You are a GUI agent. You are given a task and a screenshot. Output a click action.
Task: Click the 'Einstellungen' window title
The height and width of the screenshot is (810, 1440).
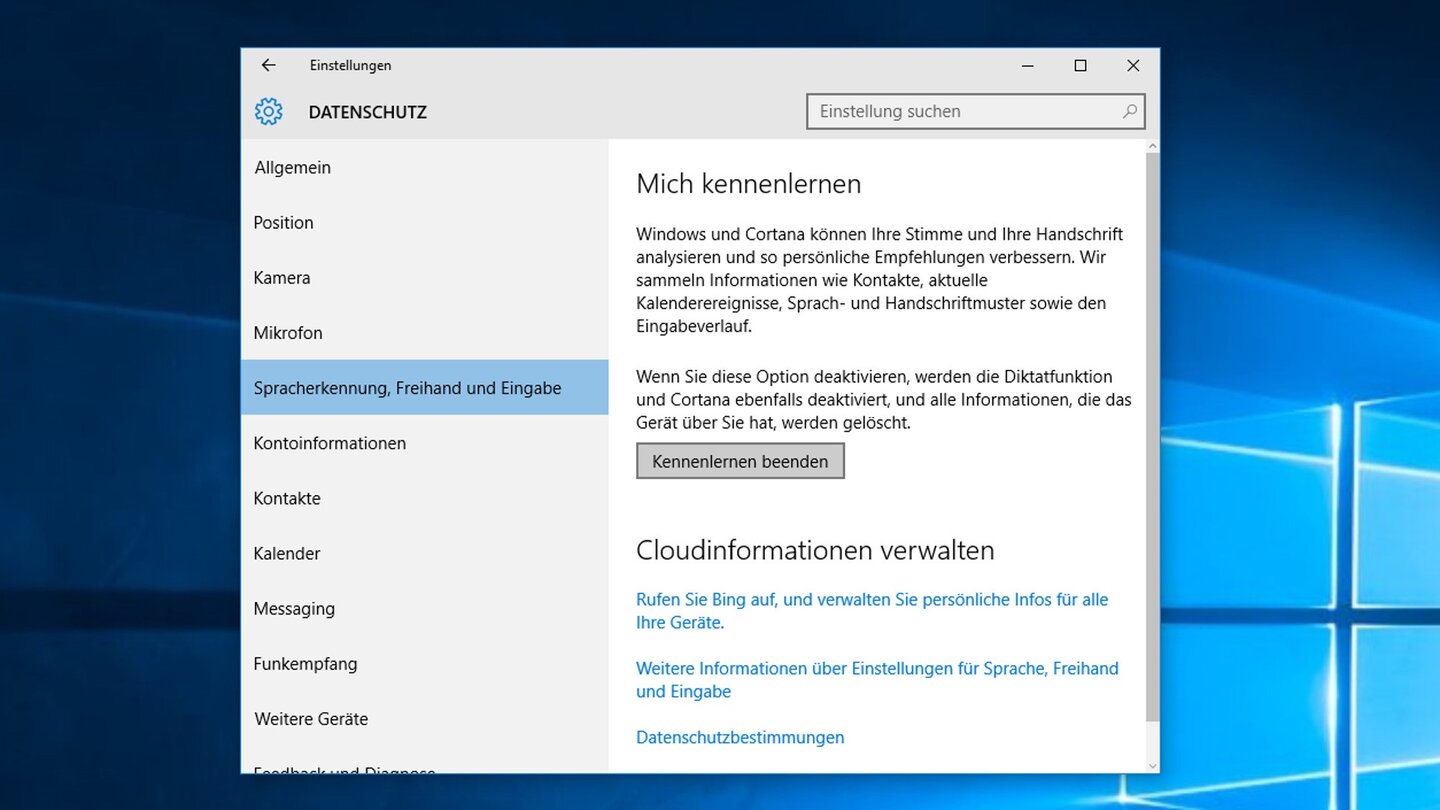coord(350,65)
